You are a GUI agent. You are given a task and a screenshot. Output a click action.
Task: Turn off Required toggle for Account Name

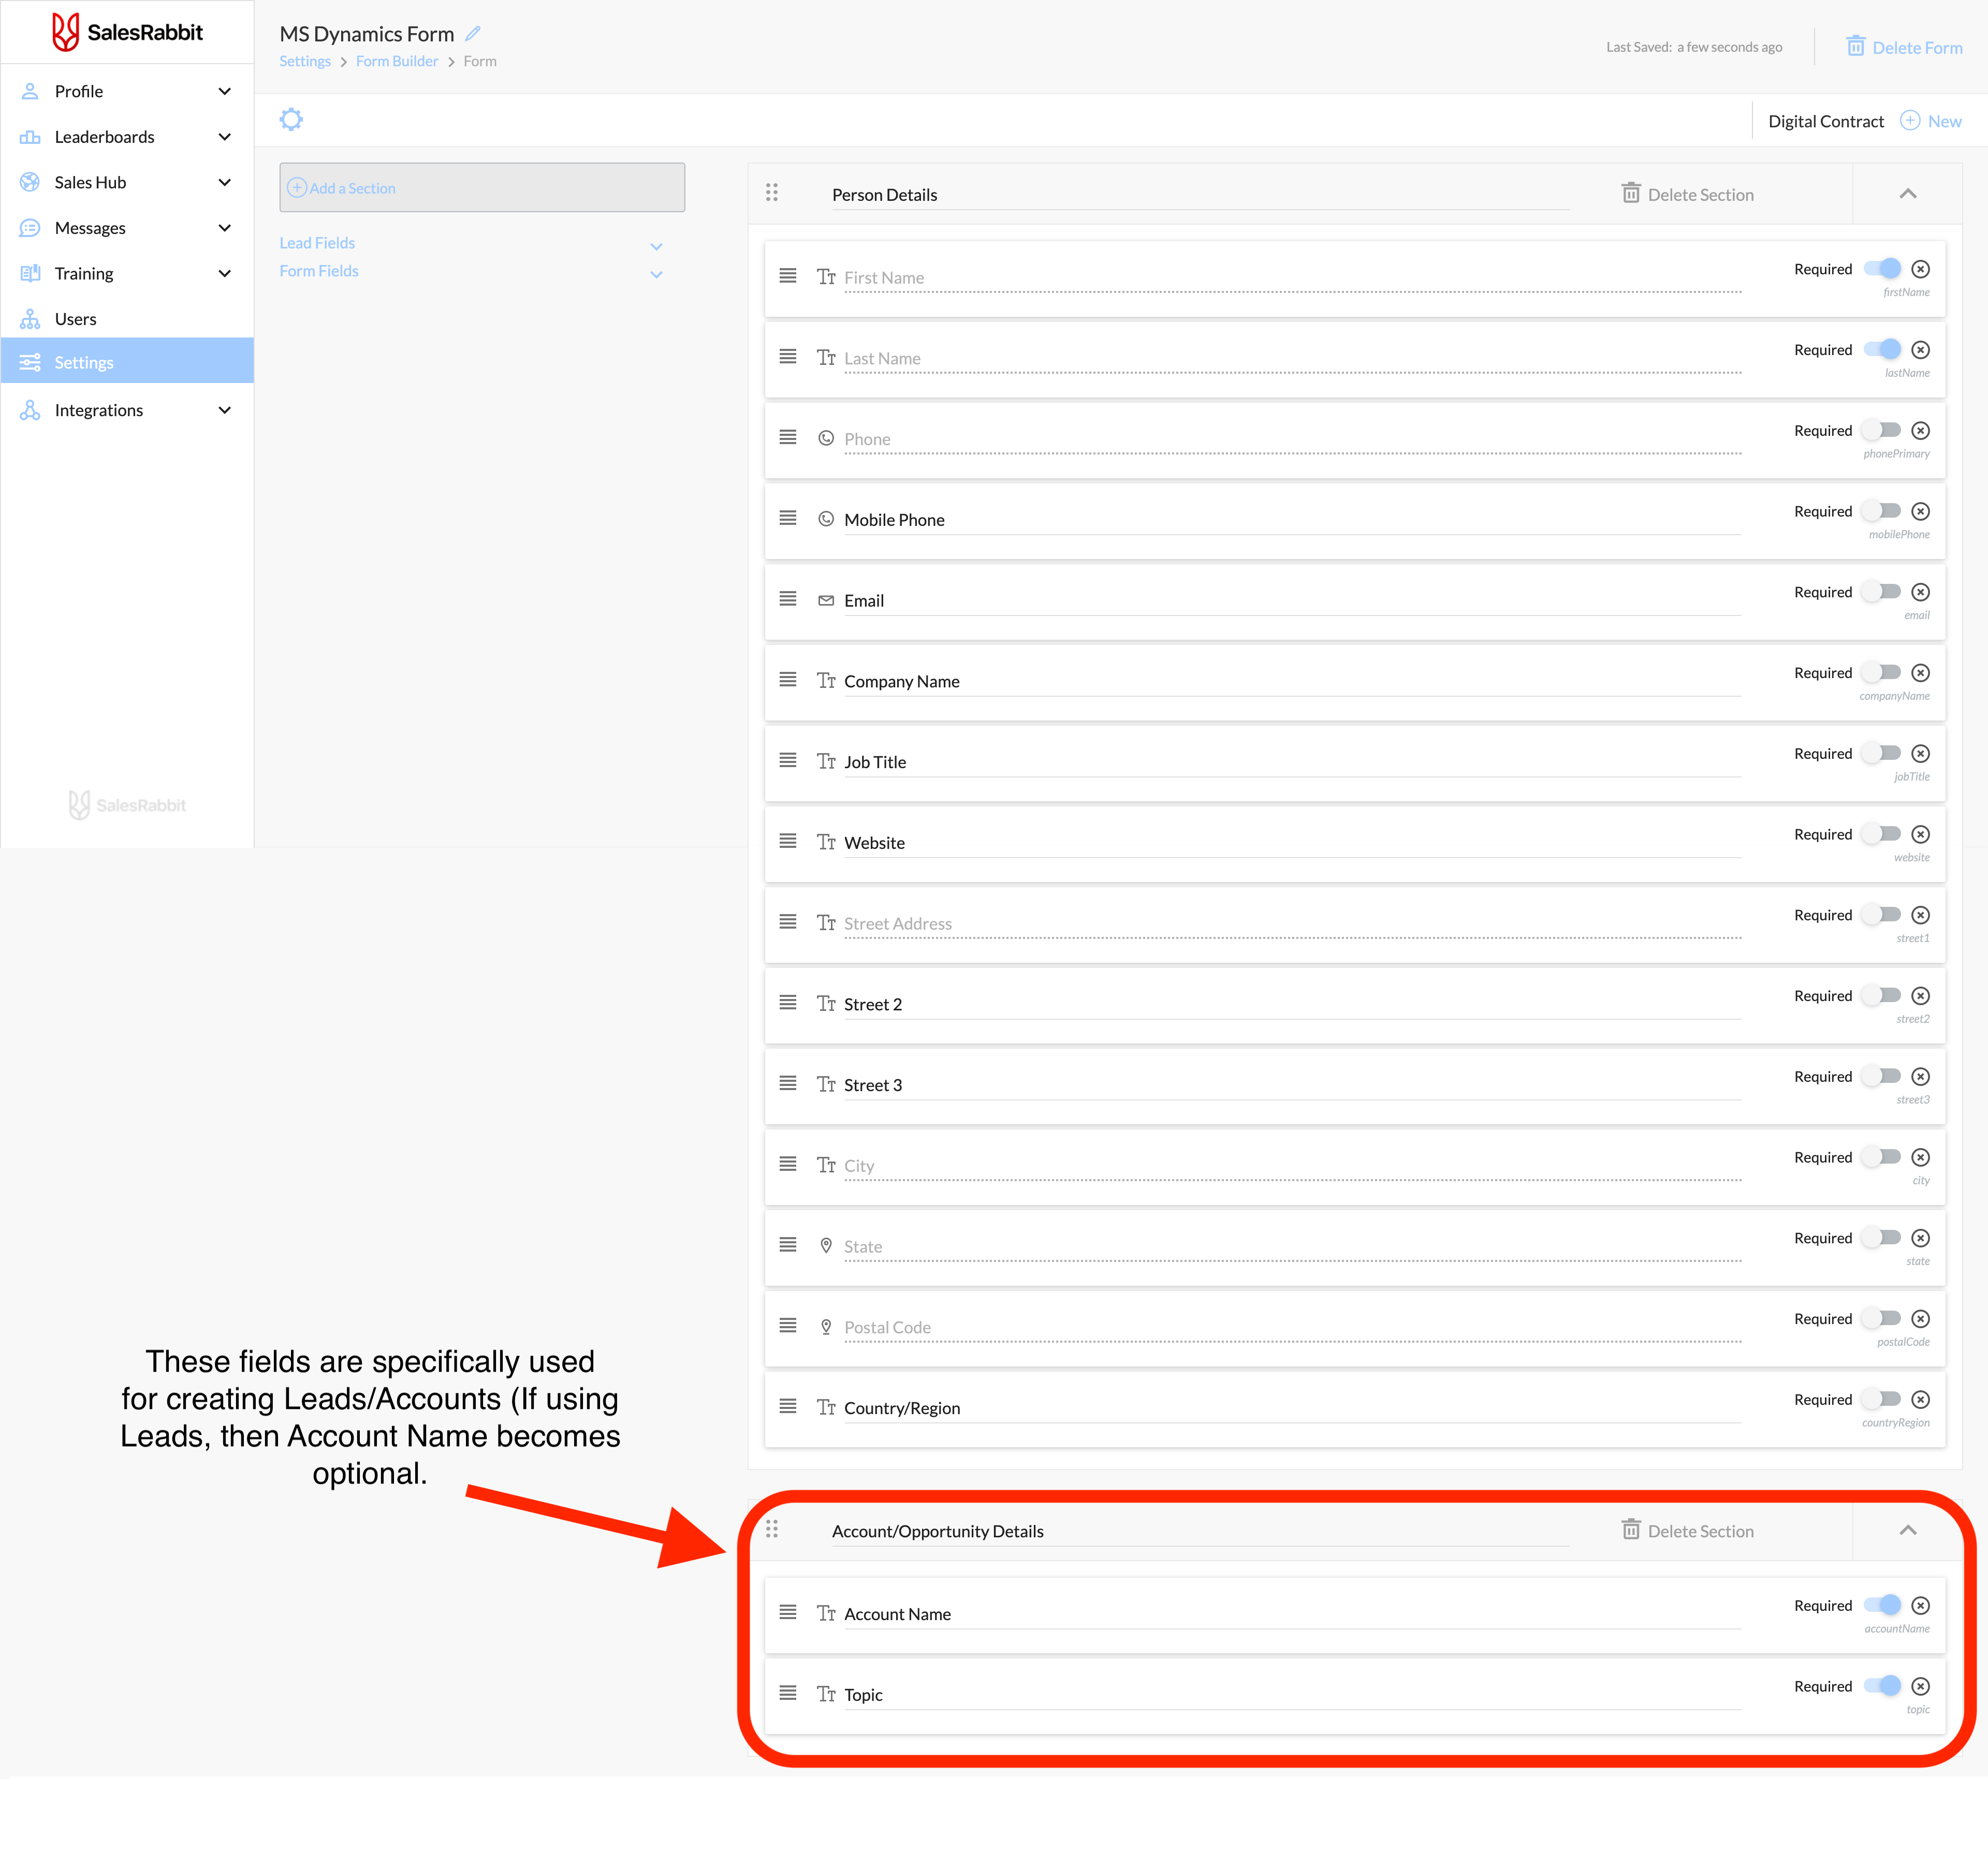point(1881,1605)
